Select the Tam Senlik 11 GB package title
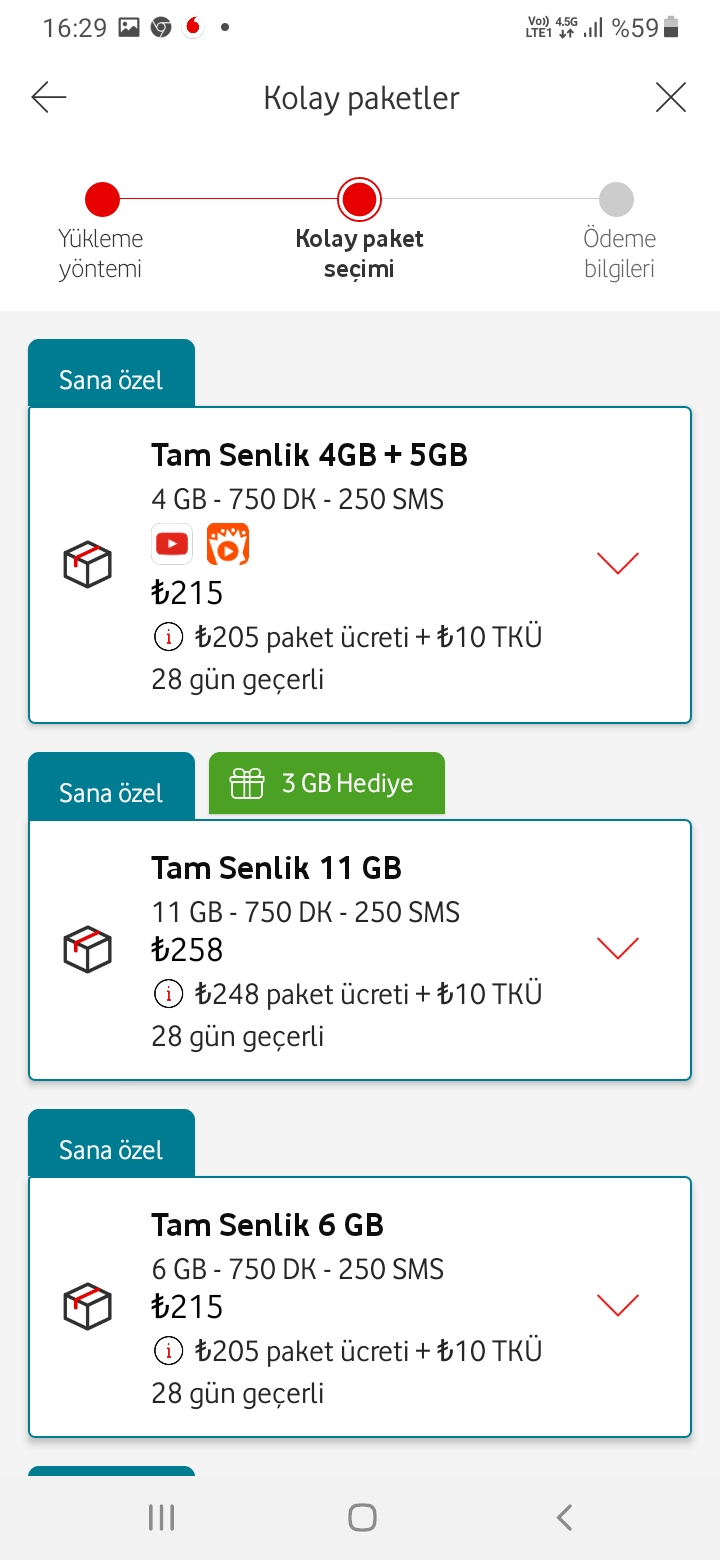 click(x=277, y=868)
